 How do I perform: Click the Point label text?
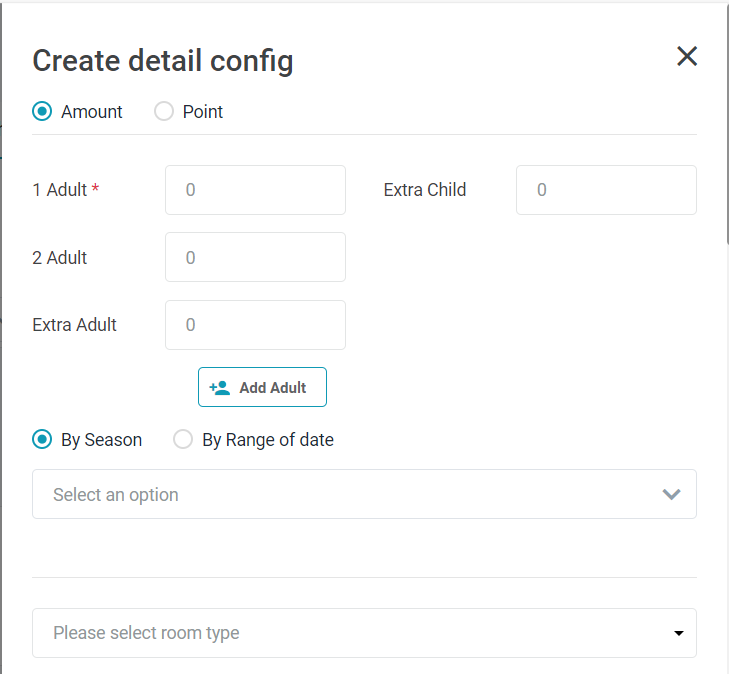coord(203,112)
